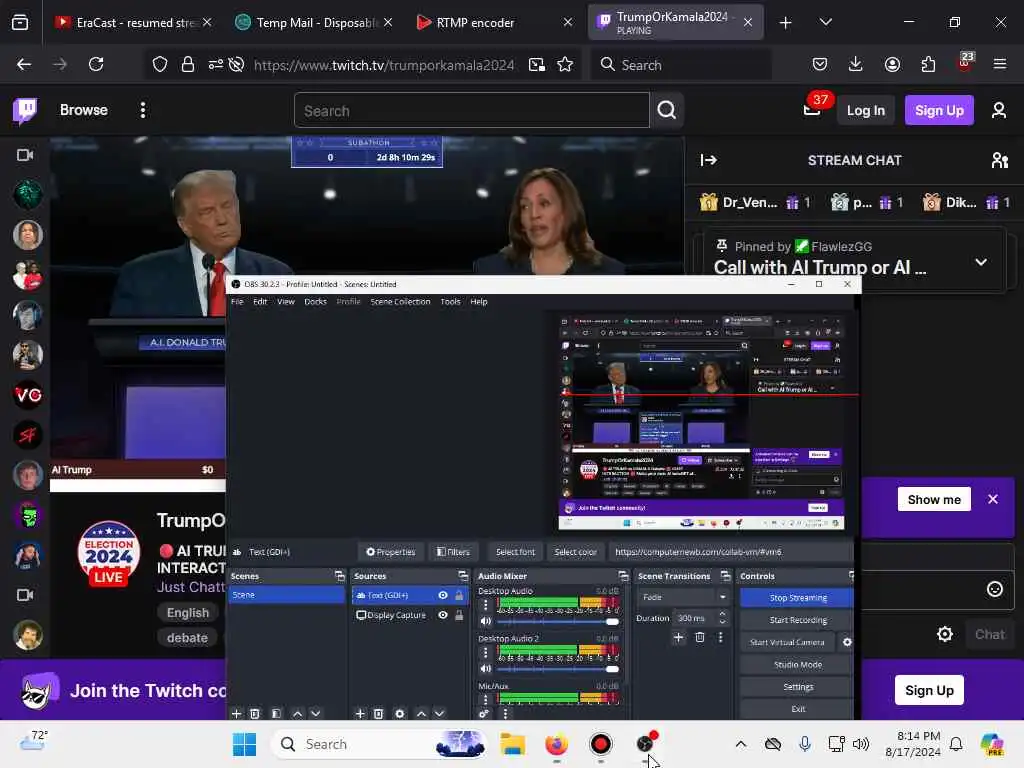Move selected source down arrow
The image size is (1024, 768).
(440, 714)
